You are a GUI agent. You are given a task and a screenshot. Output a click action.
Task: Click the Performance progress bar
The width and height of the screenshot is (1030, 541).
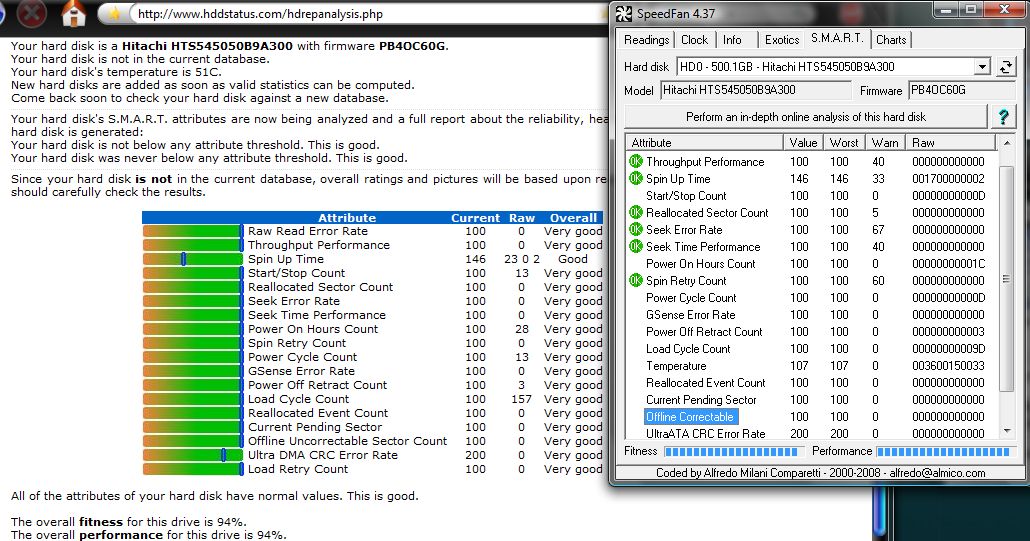click(x=947, y=452)
